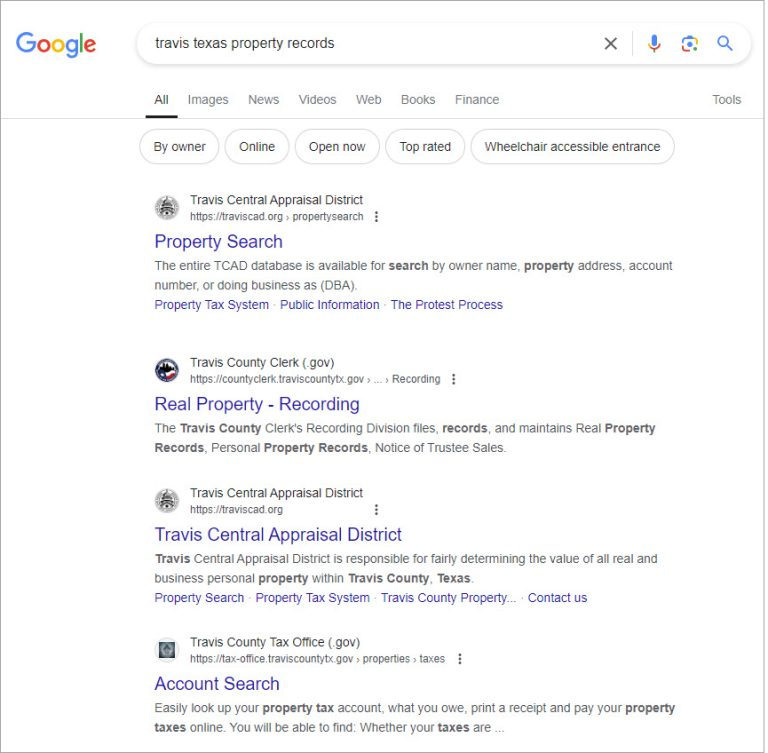The width and height of the screenshot is (768, 753).
Task: Switch to the Images tab
Action: [x=208, y=100]
